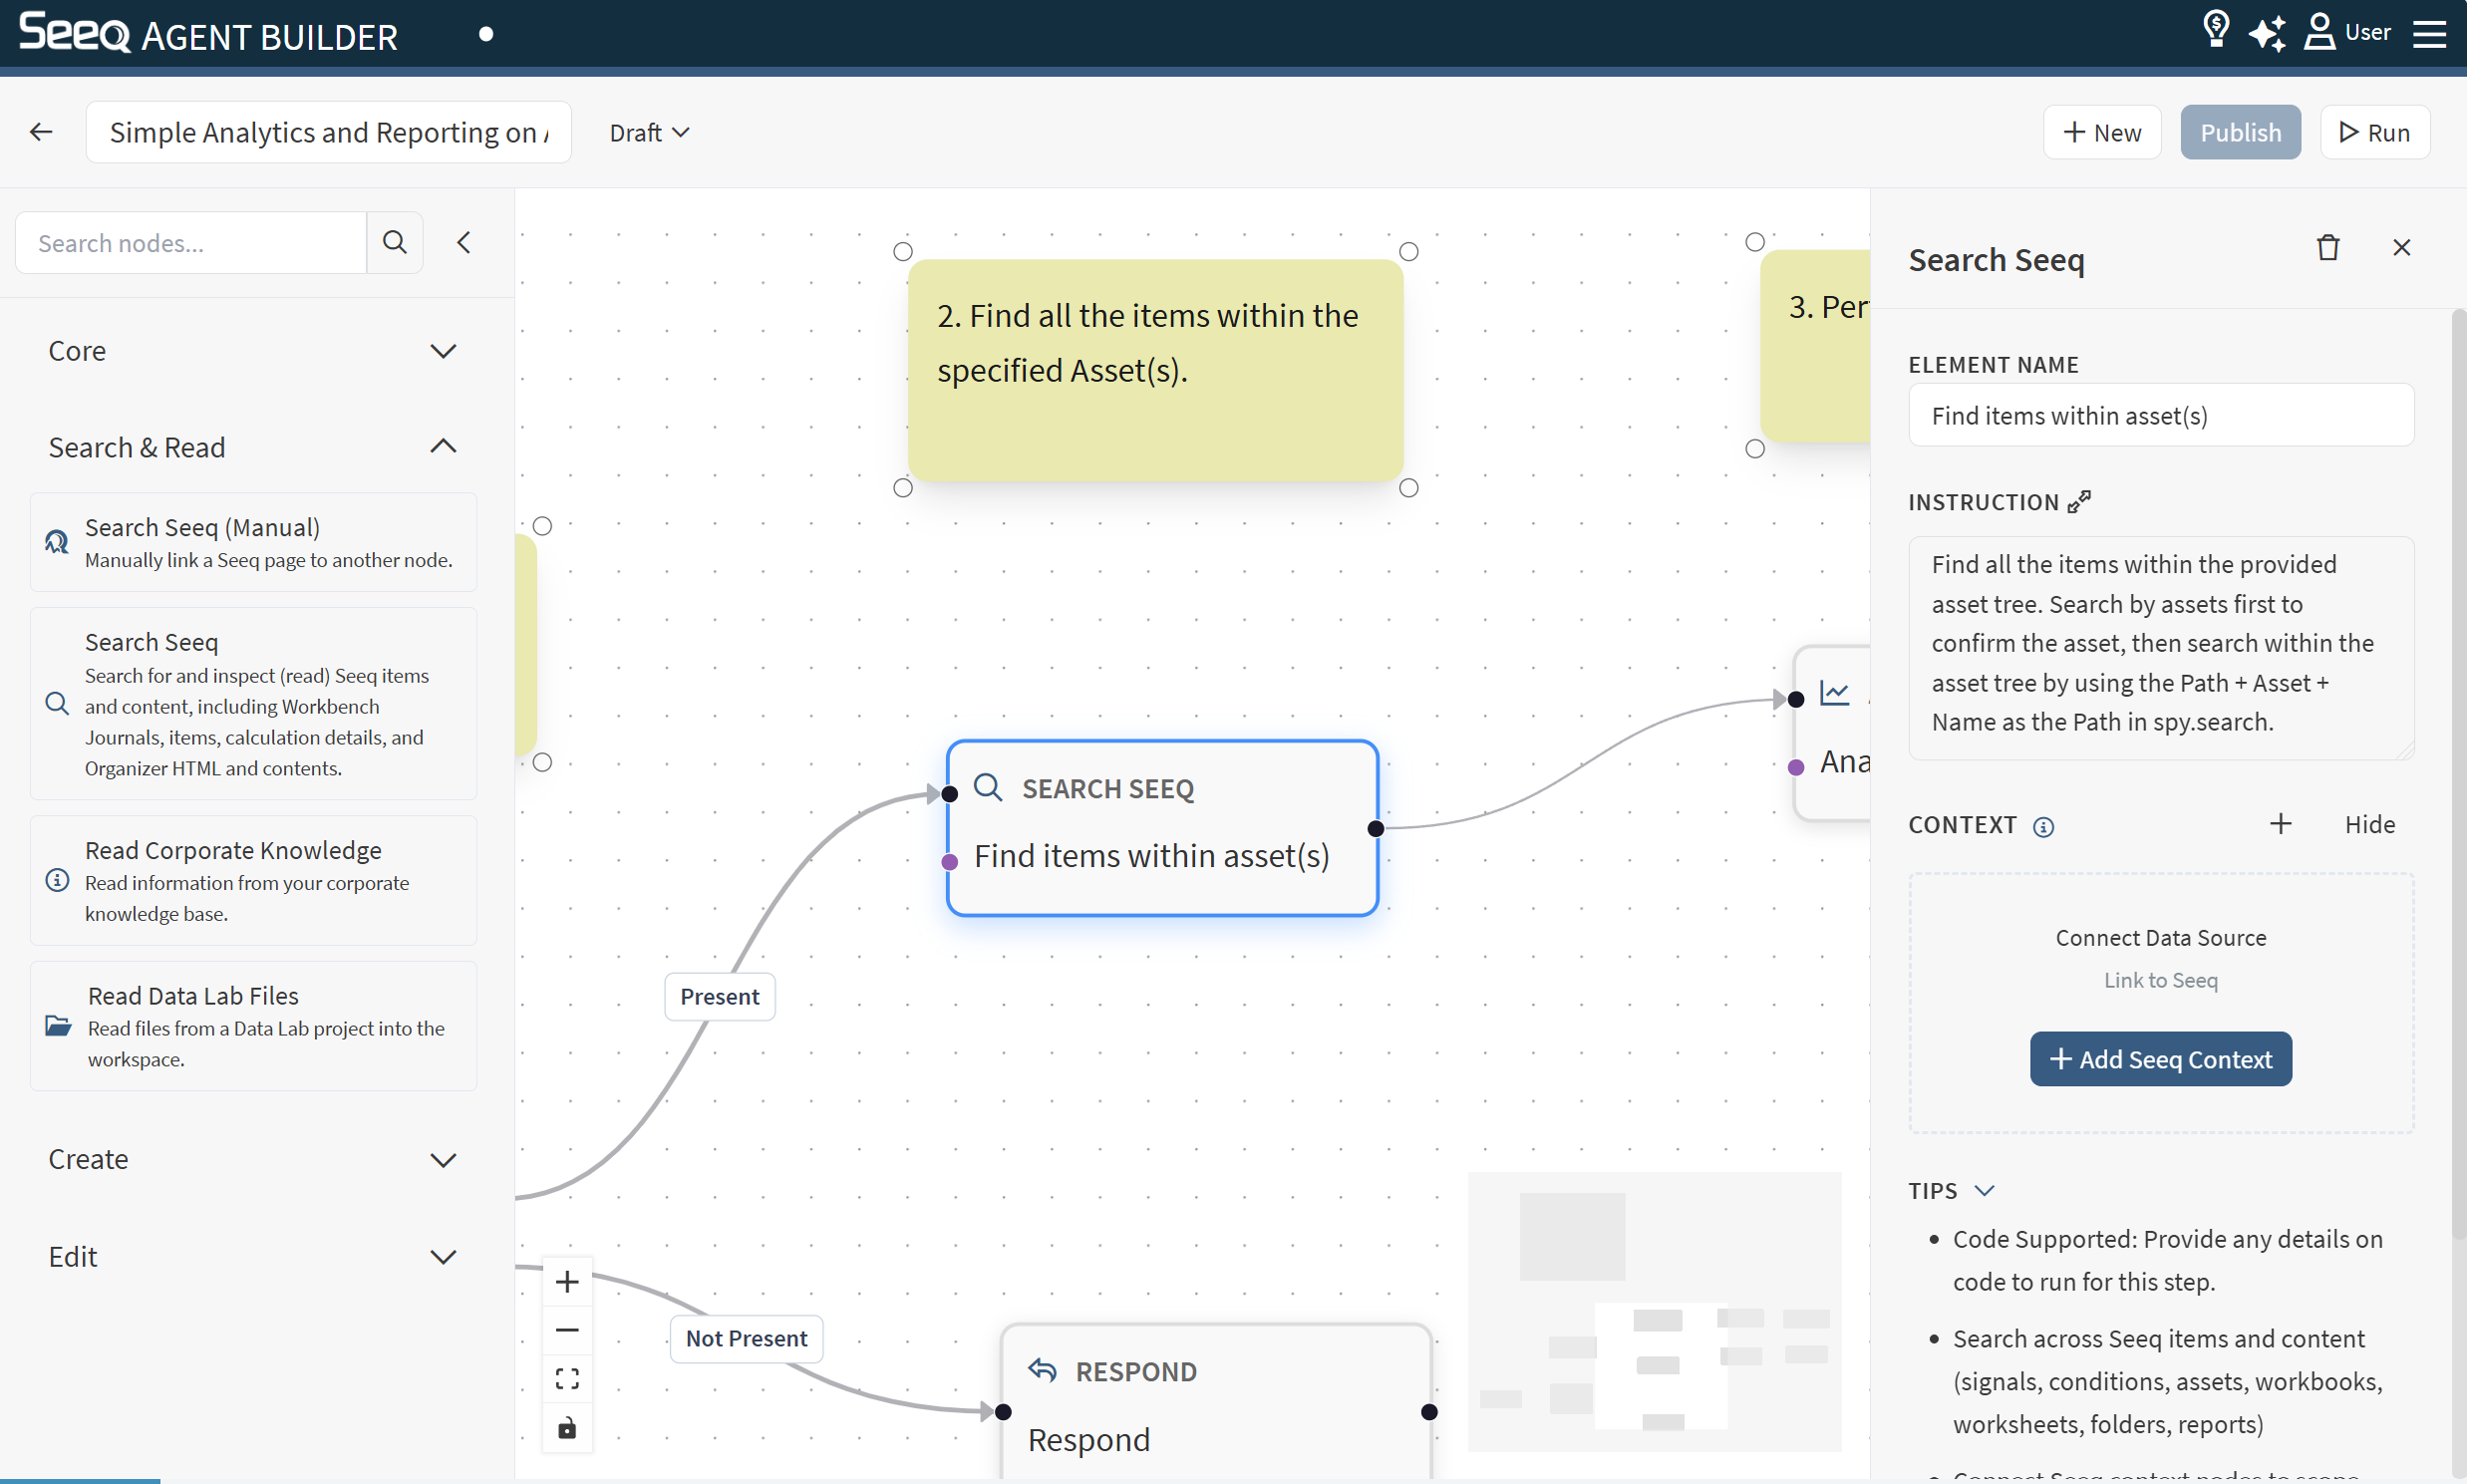Open the AI sparkle assistant icon
This screenshot has height=1484, width=2467.
pos(2266,32)
